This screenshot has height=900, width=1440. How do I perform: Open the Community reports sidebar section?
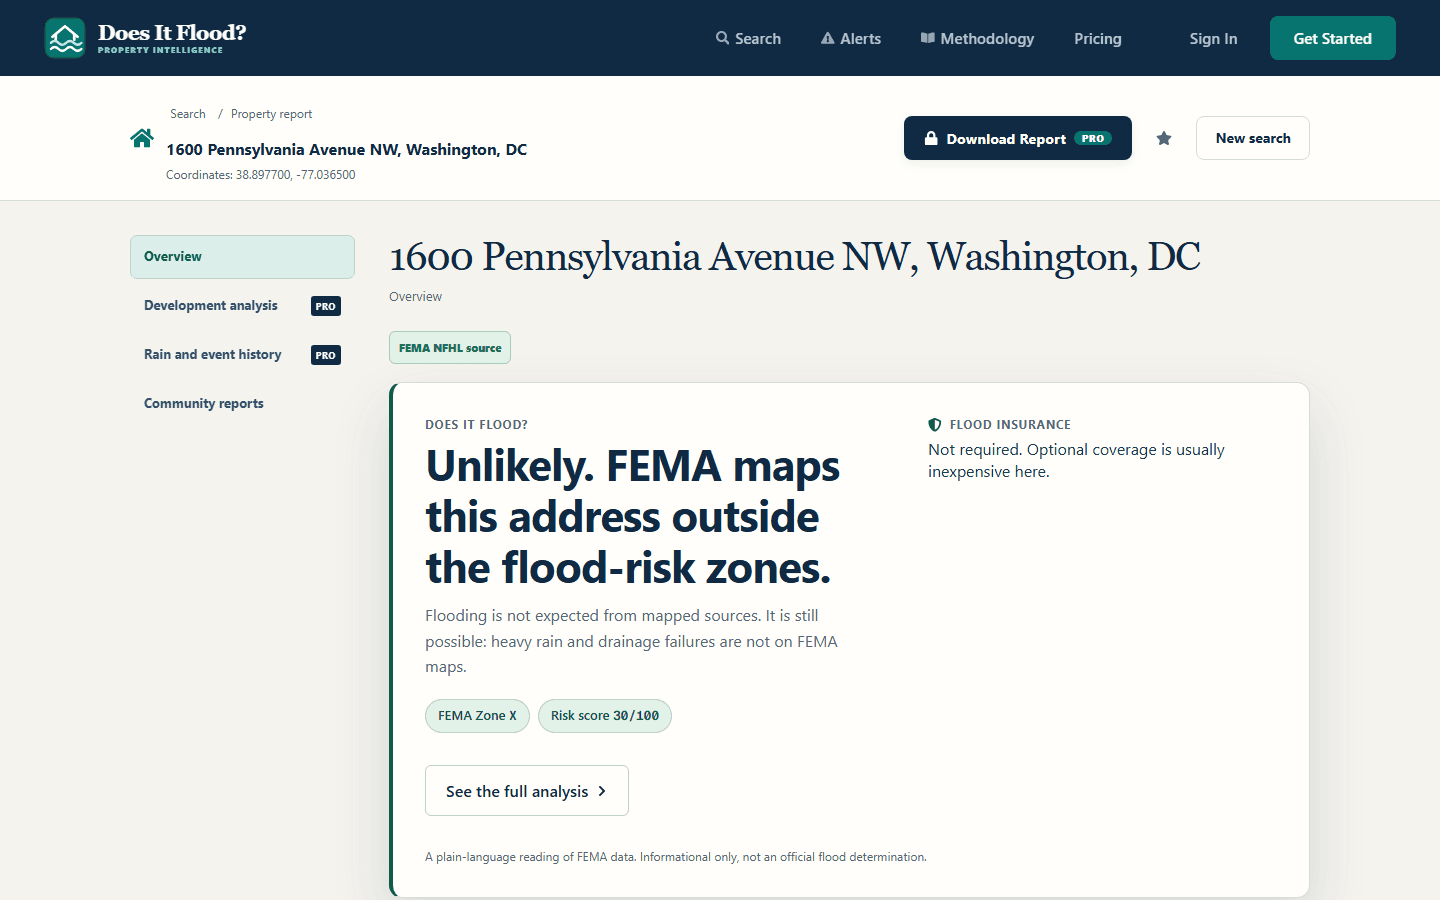point(242,404)
